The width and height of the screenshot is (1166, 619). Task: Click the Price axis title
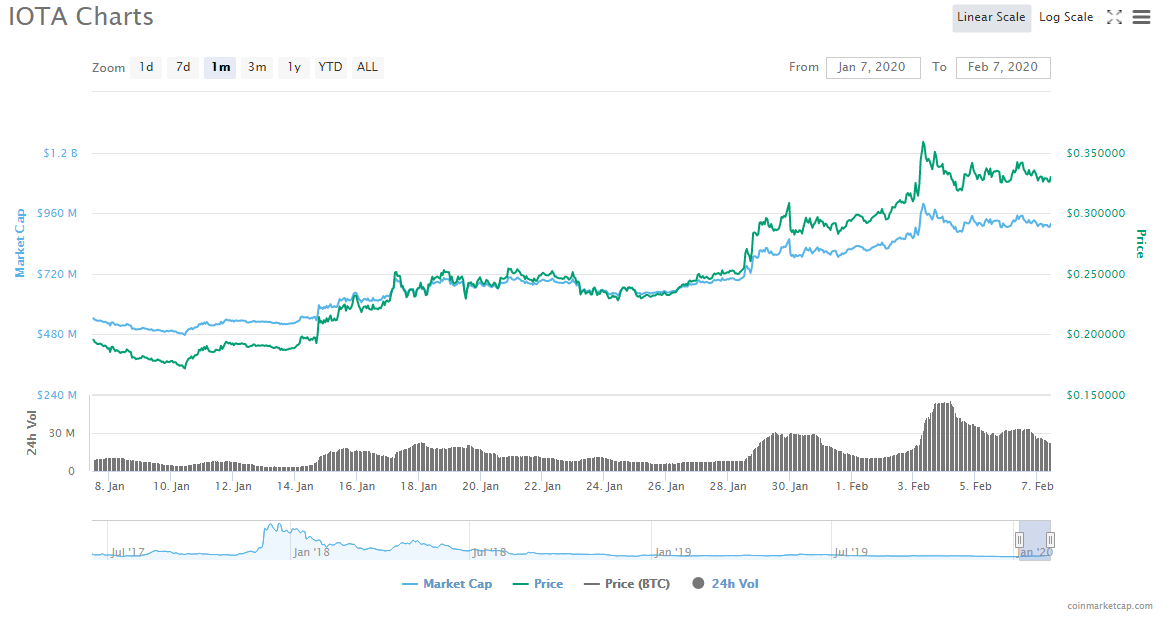click(1141, 243)
